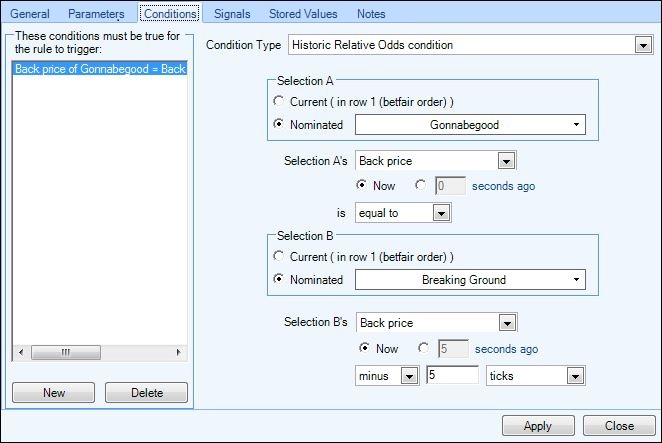The image size is (662, 443).
Task: Click the New condition button
Action: point(54,393)
